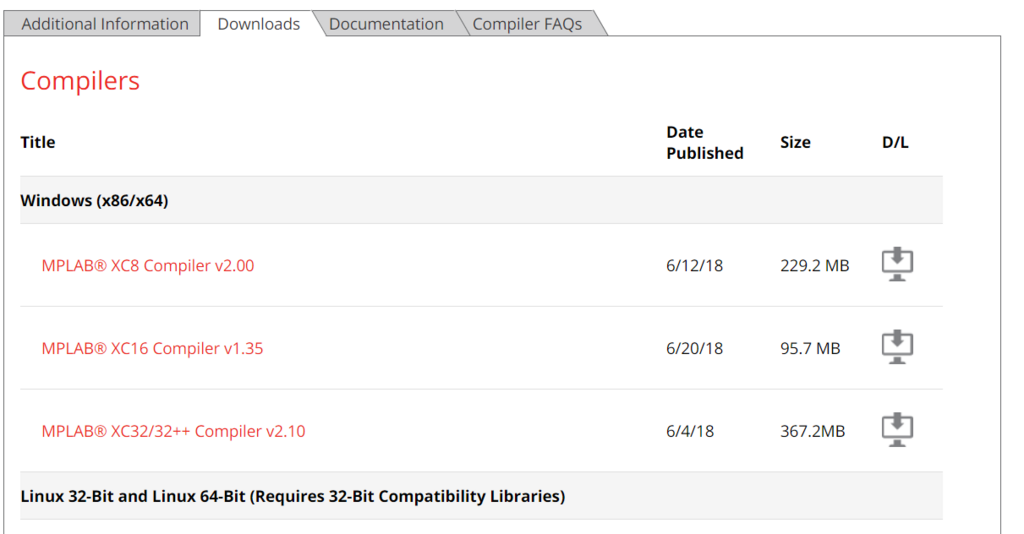This screenshot has height=534, width=1024.
Task: Open the Documentation tab
Action: tap(386, 24)
